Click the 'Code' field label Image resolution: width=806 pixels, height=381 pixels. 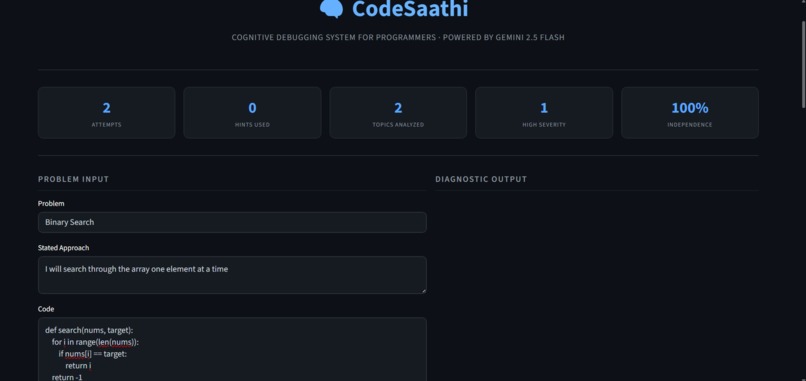(46, 309)
